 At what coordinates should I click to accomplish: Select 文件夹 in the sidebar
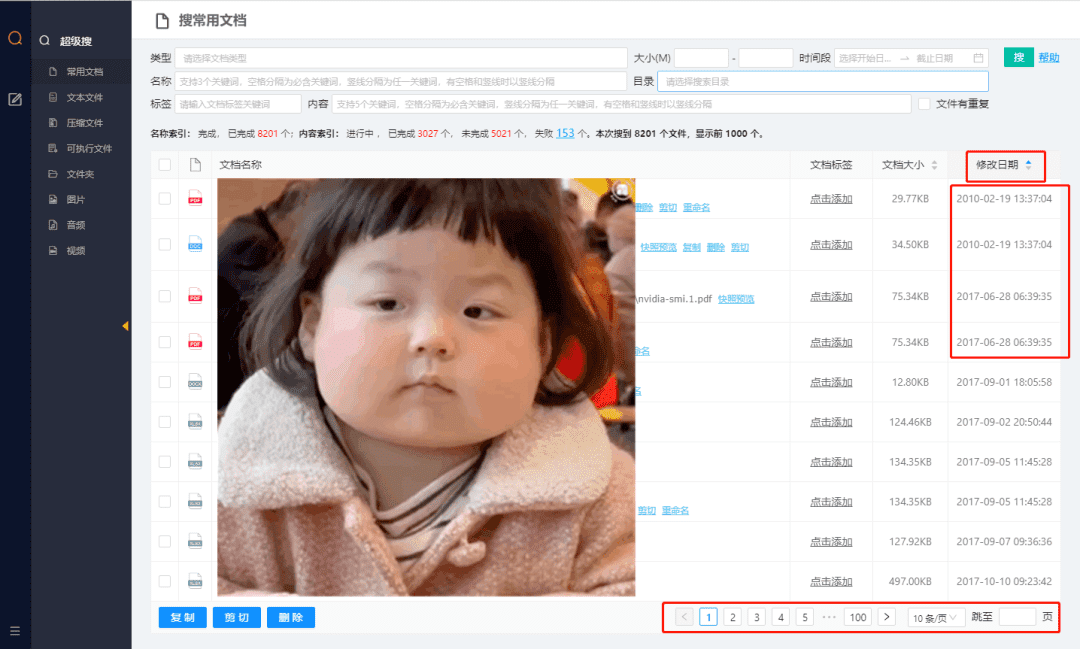81,174
